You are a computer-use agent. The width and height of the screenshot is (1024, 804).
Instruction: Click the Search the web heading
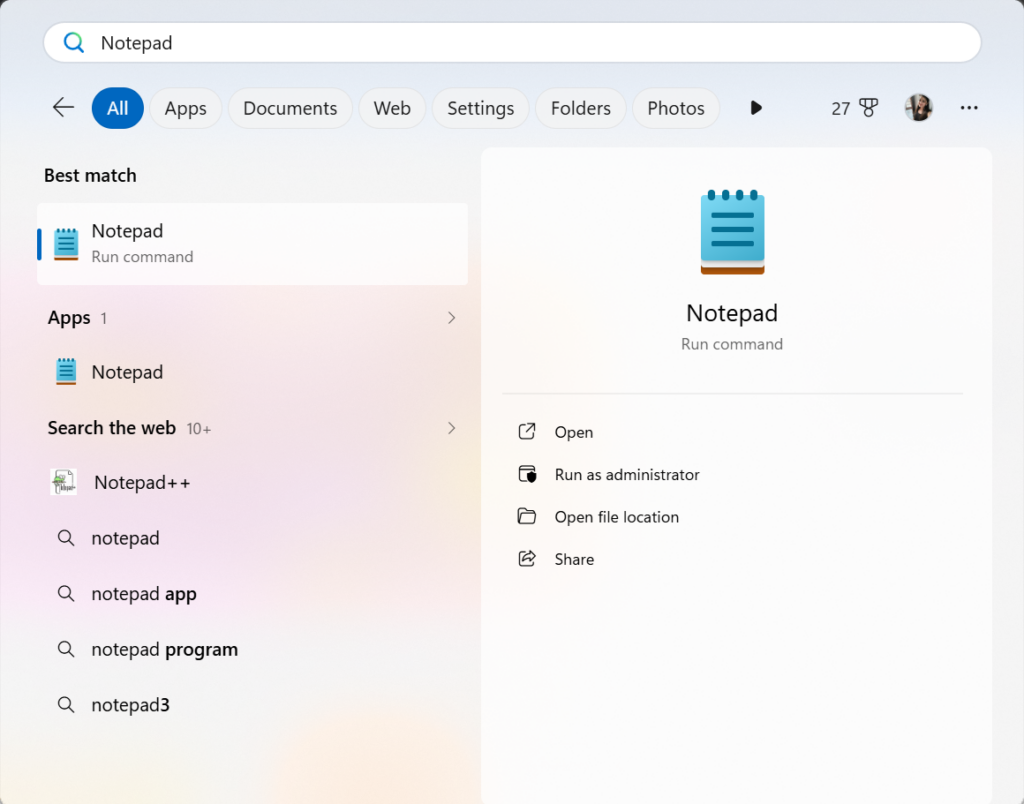[x=112, y=428]
